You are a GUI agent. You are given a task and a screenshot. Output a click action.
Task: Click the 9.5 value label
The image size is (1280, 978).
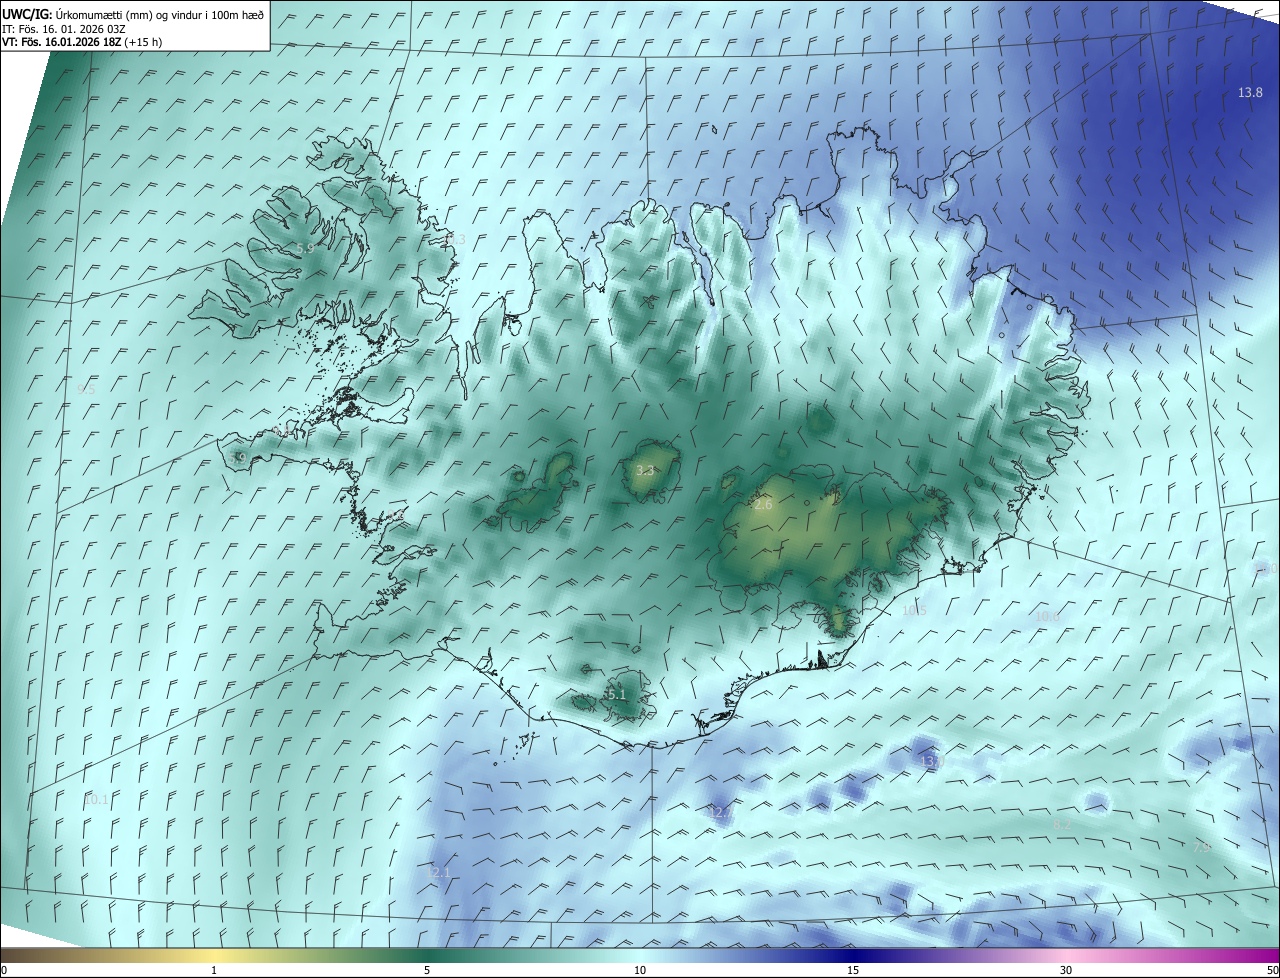coord(85,389)
